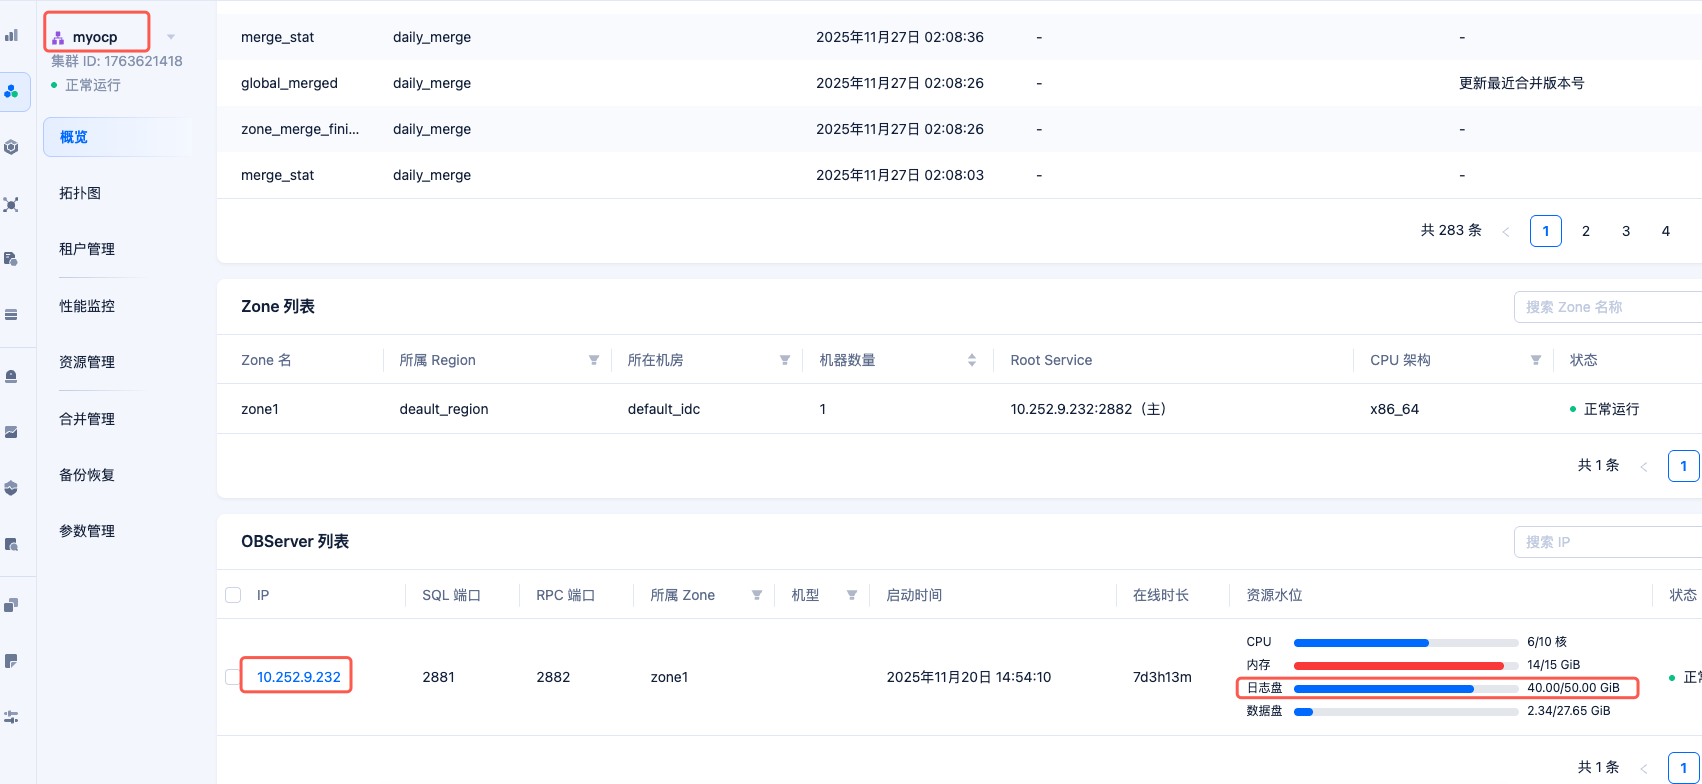This screenshot has height=784, width=1702.
Task: Open 租户管理 in the side menu
Action: click(x=87, y=249)
